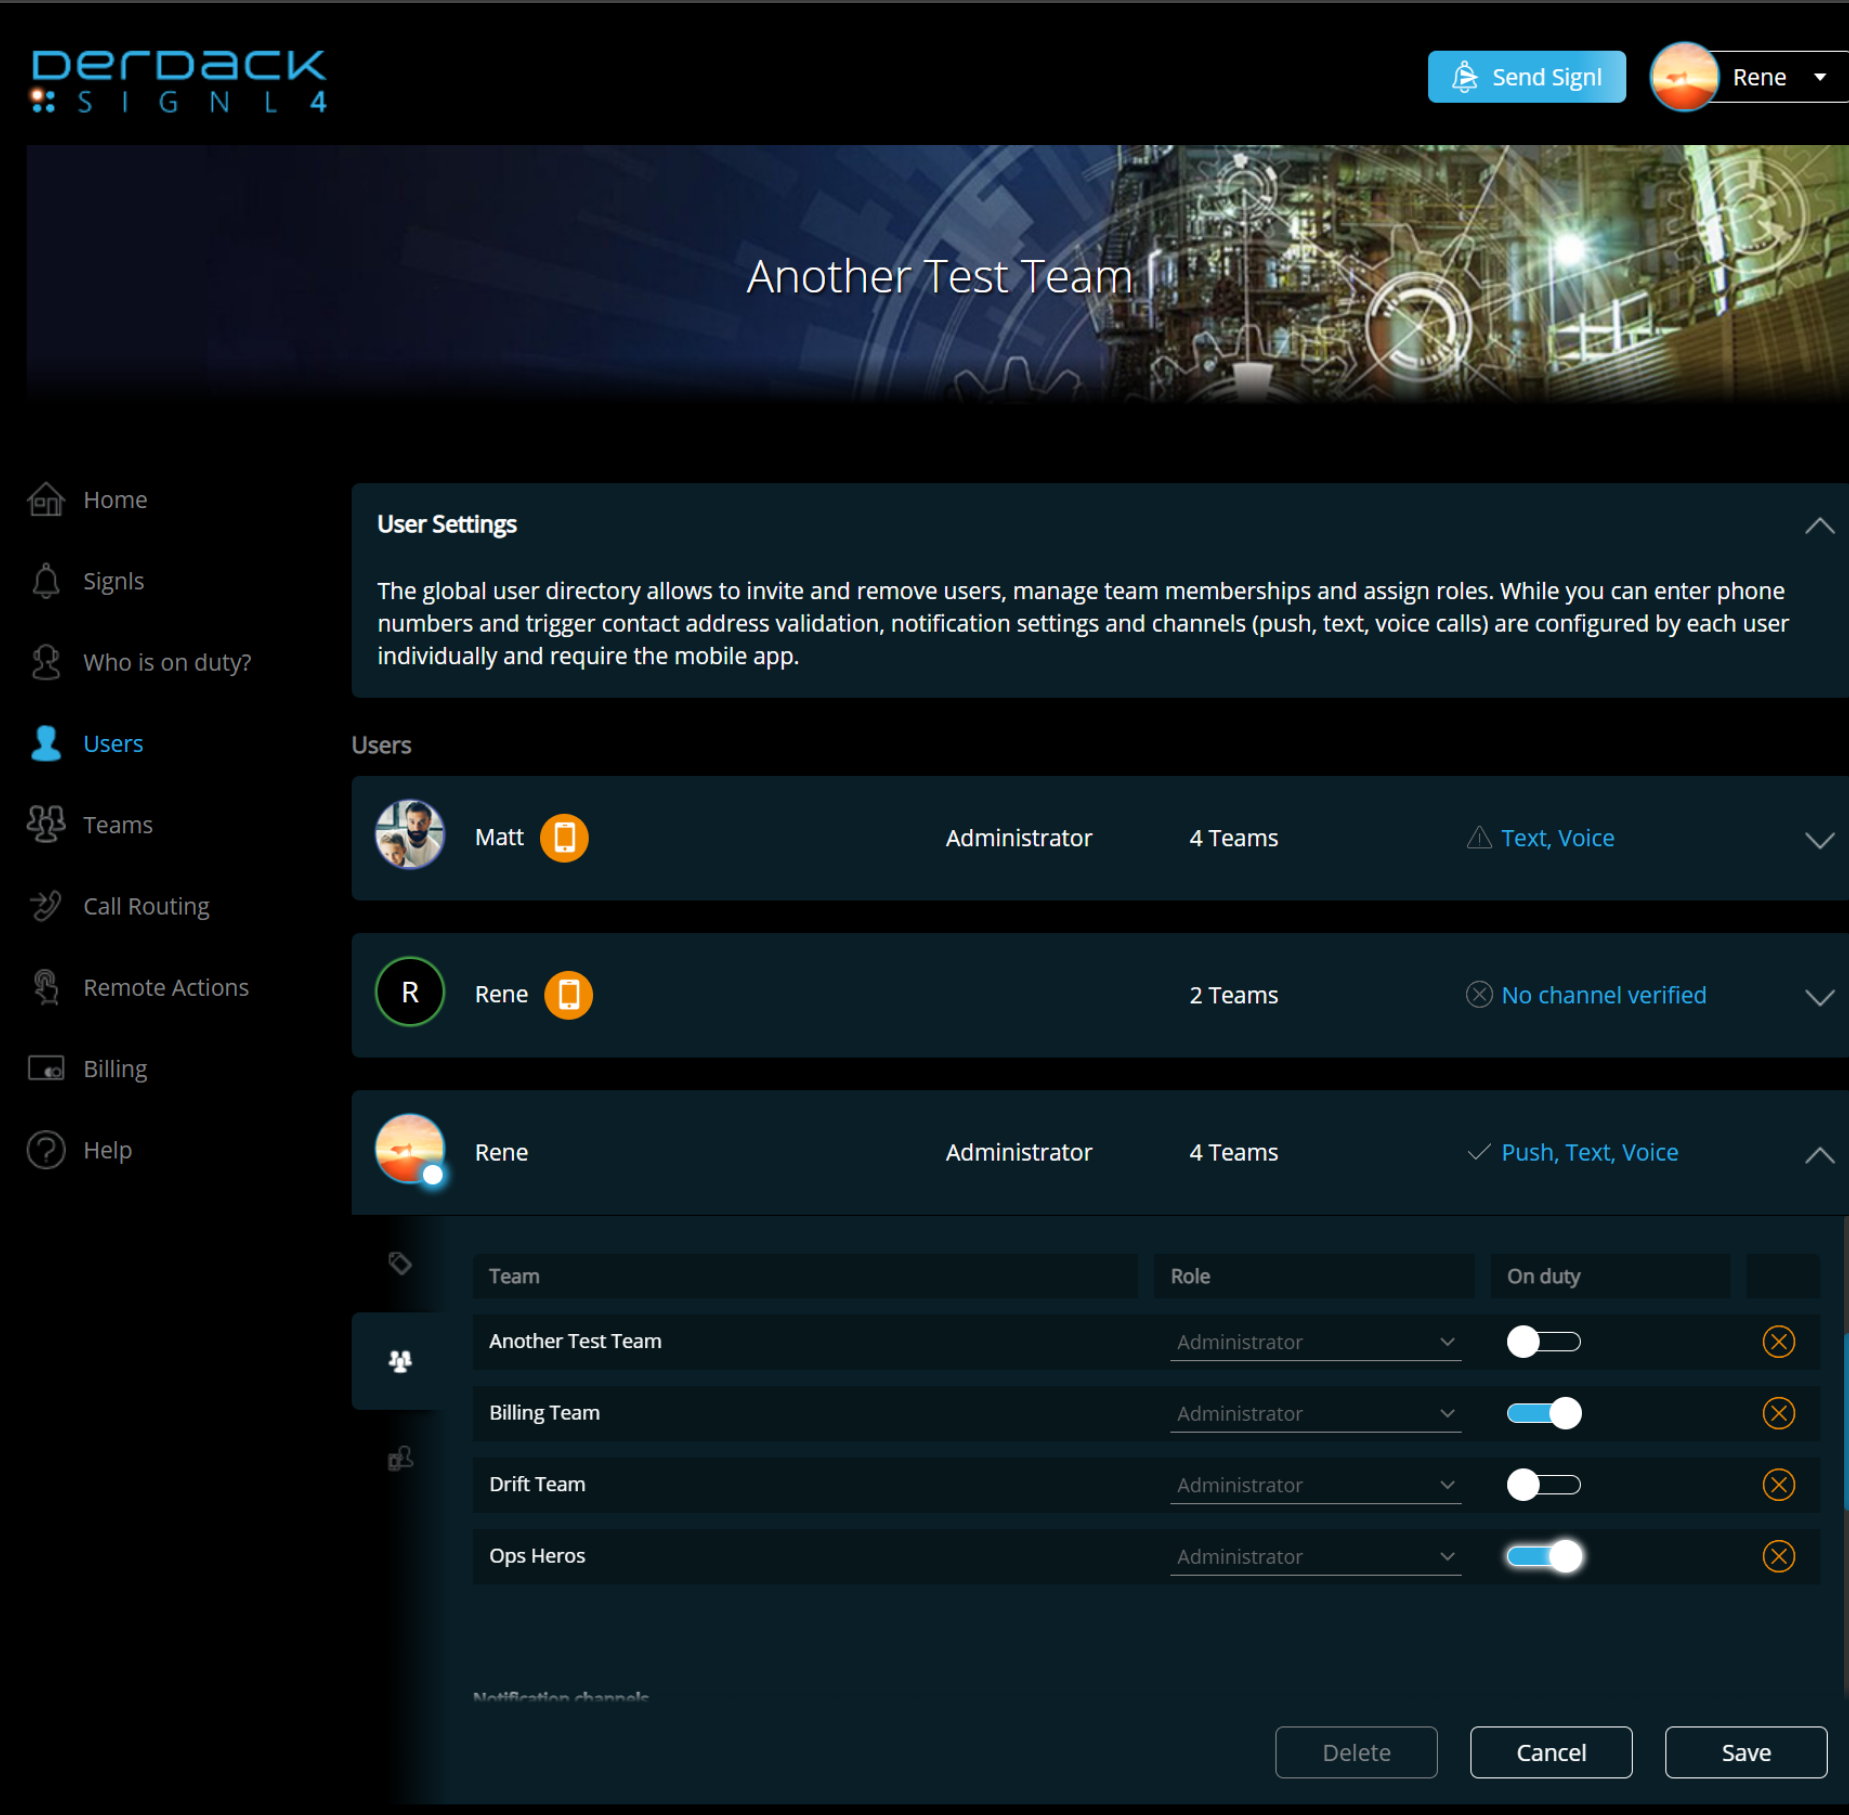Click Matt's profile photo
Viewport: 1849px width, 1815px height.
coord(410,834)
